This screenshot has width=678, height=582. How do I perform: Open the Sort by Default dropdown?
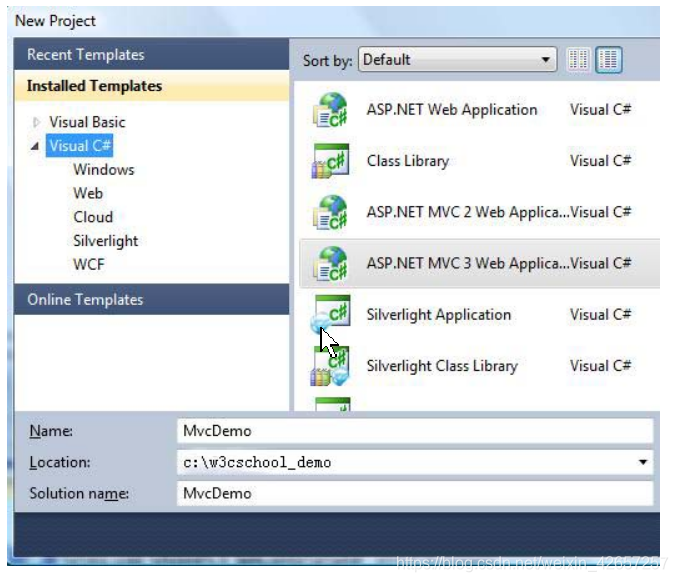(x=457, y=60)
